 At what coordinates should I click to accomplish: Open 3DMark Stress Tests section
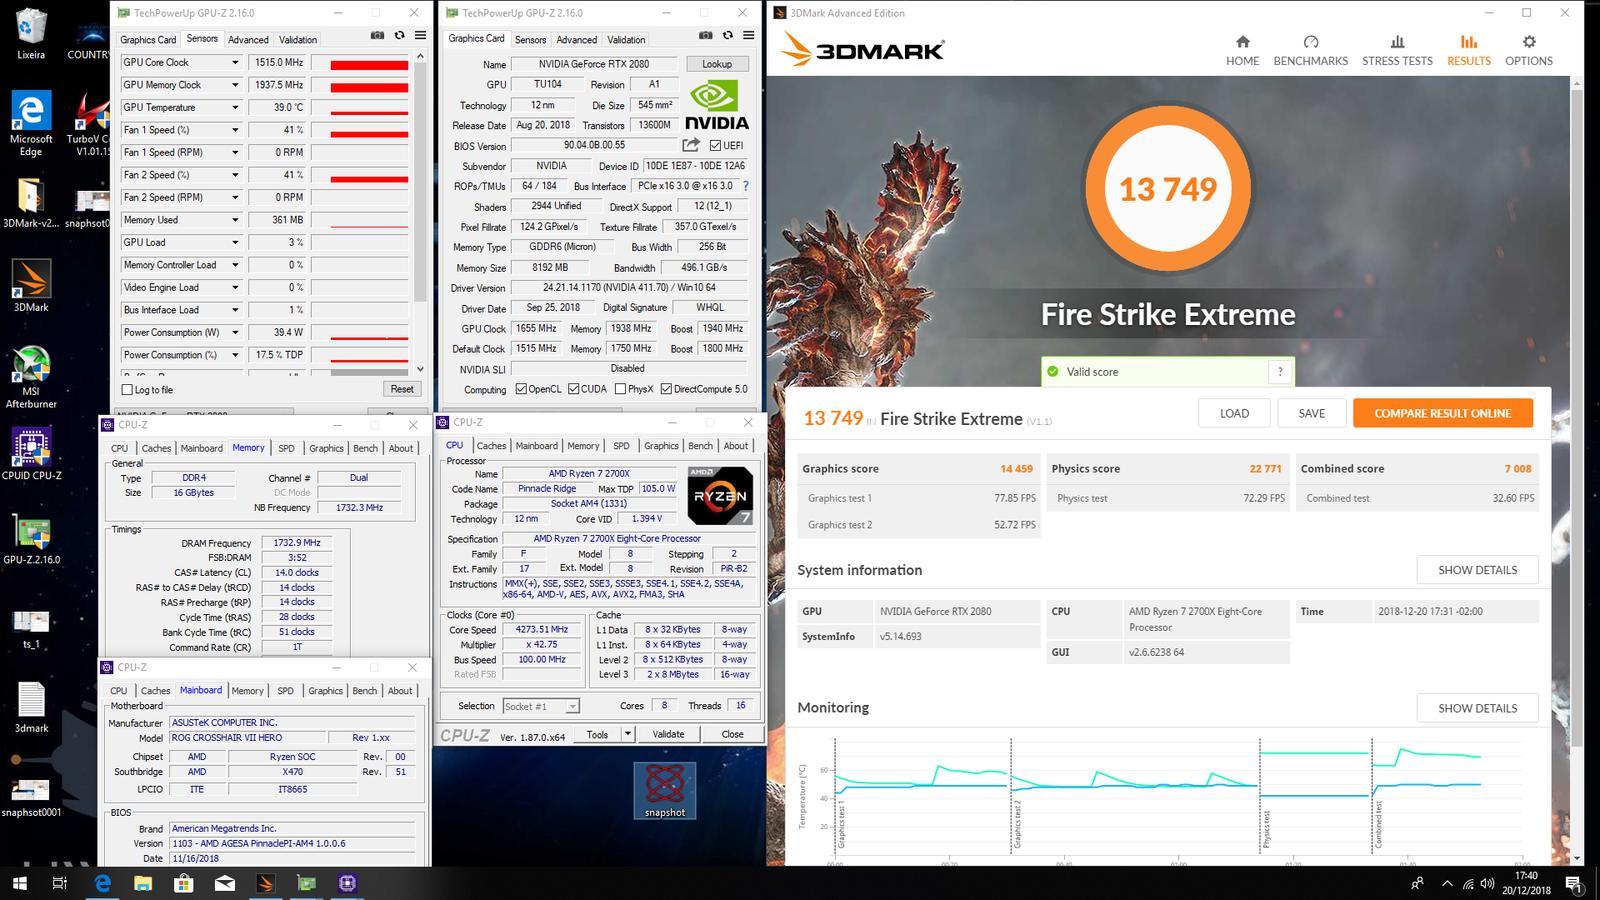(x=1397, y=47)
